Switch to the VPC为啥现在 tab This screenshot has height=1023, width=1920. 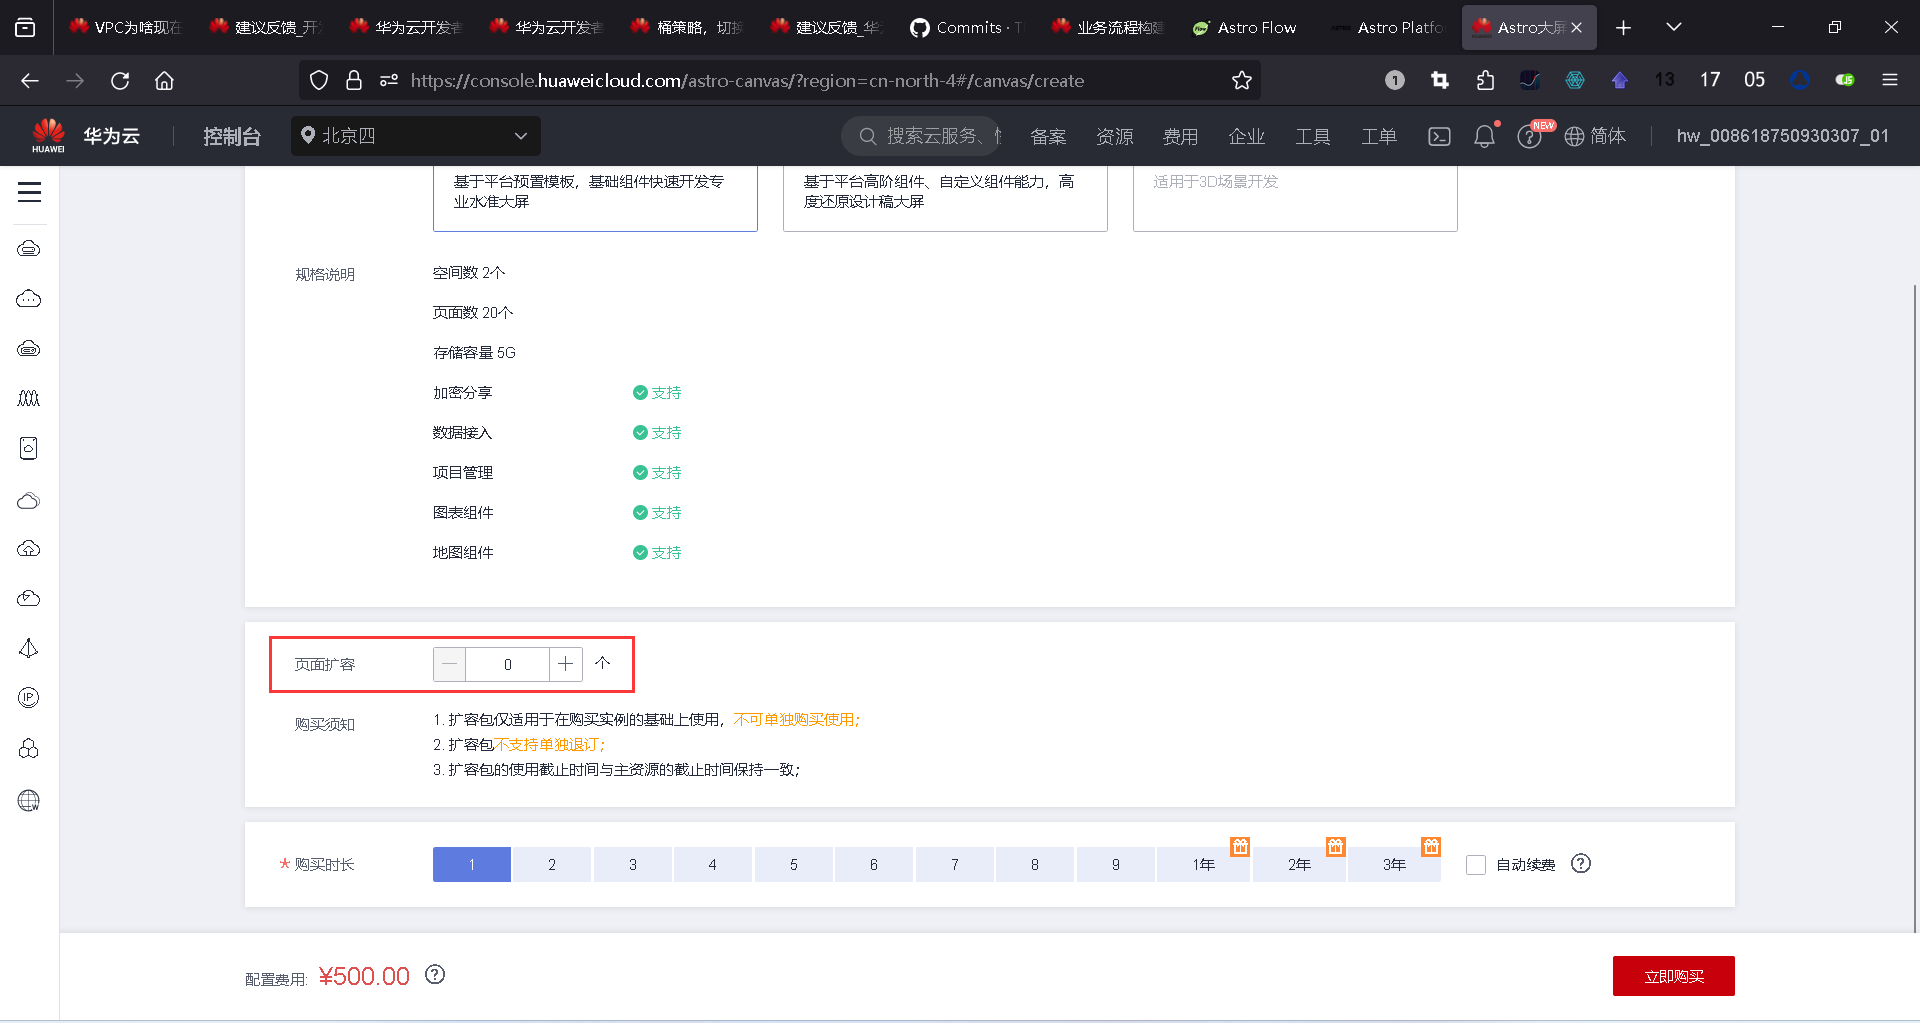tap(126, 28)
